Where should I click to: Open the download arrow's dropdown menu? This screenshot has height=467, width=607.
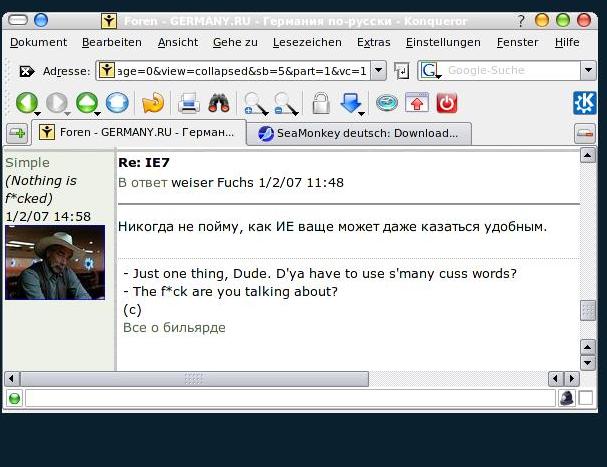coord(361,113)
